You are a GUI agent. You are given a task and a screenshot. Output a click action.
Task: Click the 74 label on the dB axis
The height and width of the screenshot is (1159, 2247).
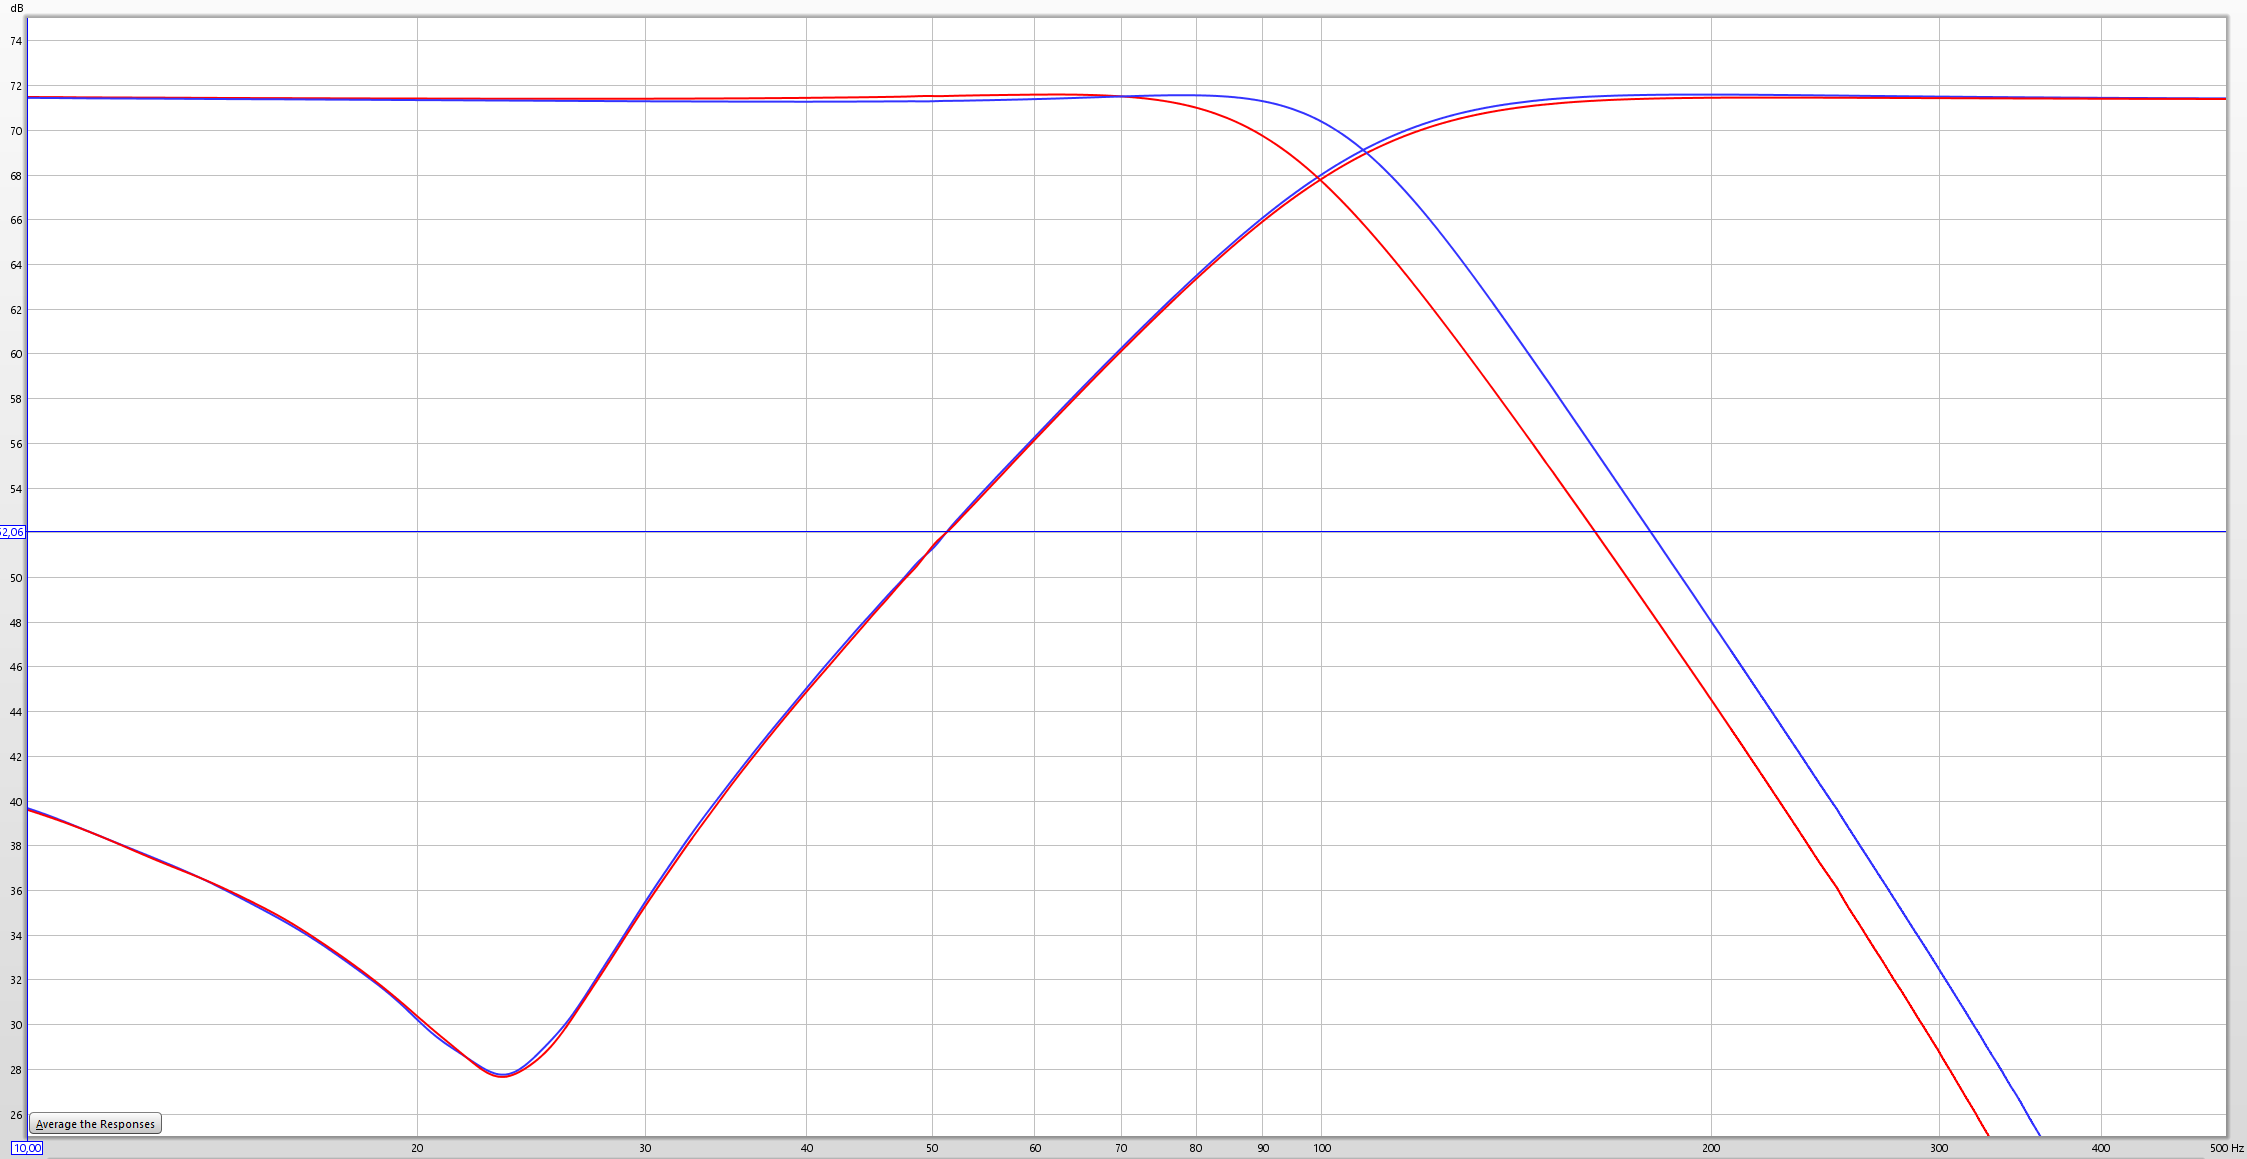[16, 41]
